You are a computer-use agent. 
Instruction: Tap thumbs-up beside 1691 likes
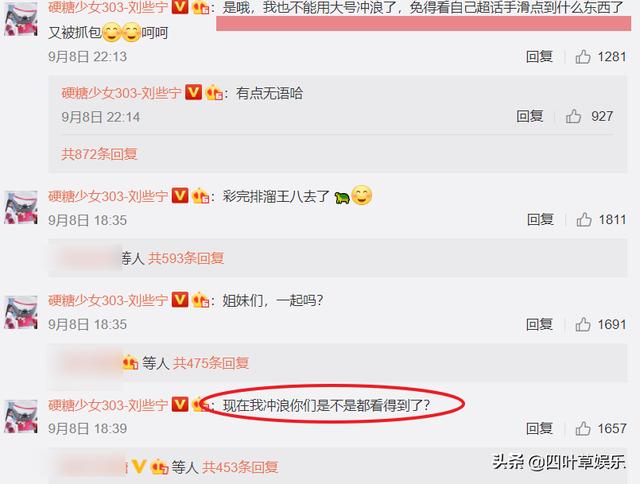pyautogui.click(x=583, y=325)
